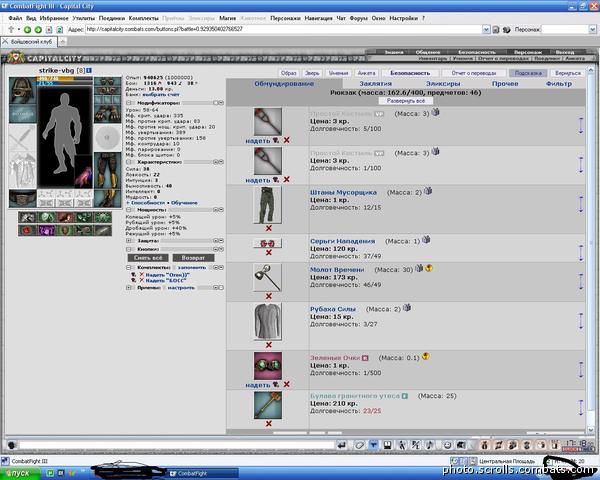Click the purple ability icon in skills bar
Viewport: 600px width, 480px height.
pyautogui.click(x=46, y=230)
